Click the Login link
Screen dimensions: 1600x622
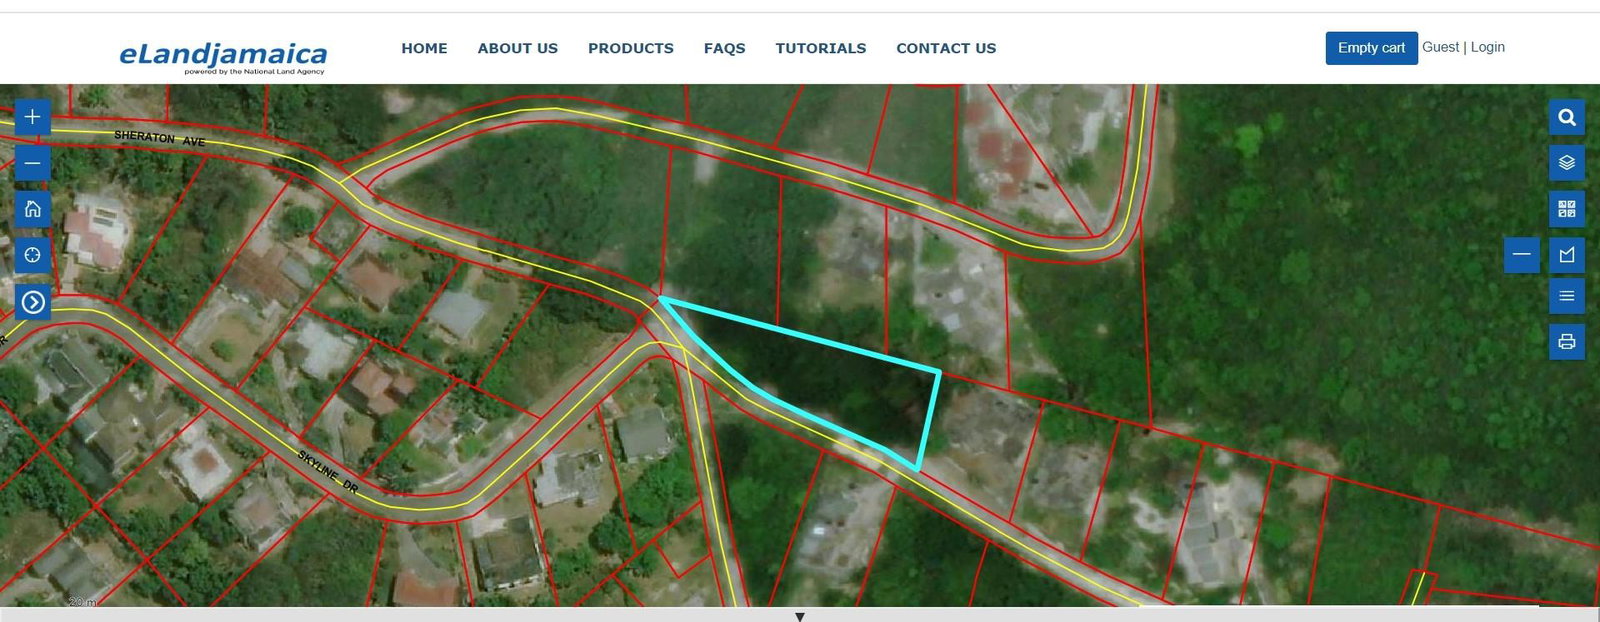(x=1487, y=47)
